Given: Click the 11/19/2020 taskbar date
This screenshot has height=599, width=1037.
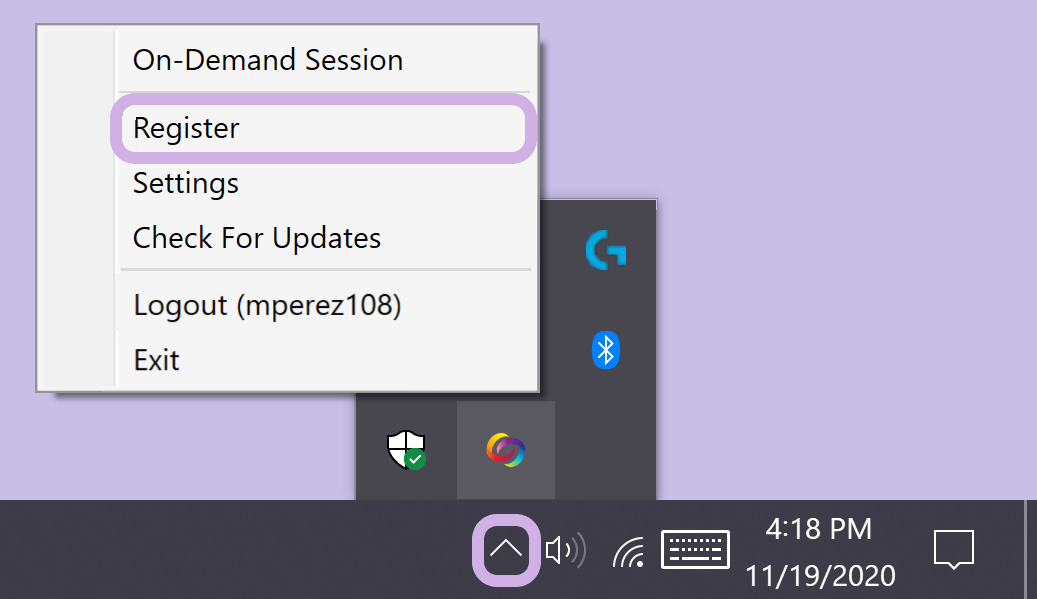Looking at the screenshot, I should [x=819, y=575].
